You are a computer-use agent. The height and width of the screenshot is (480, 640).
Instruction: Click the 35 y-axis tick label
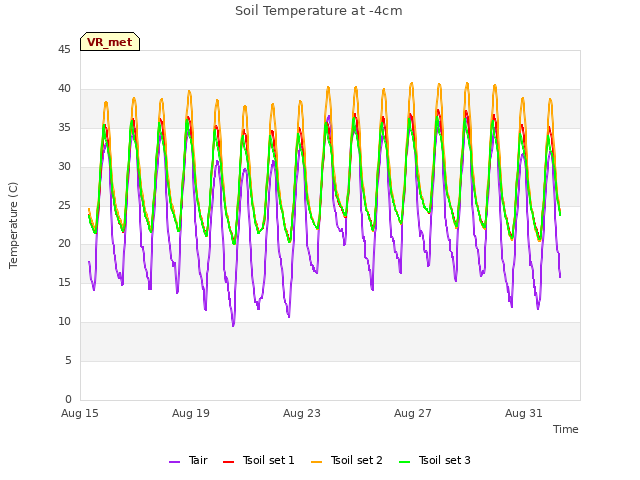(64, 128)
